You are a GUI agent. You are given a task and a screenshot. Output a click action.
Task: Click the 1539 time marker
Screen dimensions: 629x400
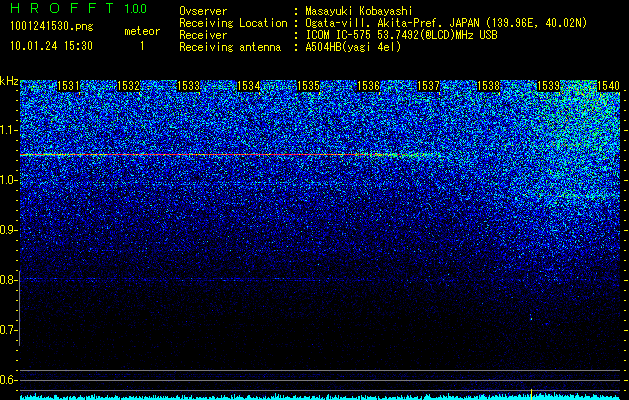point(548,86)
